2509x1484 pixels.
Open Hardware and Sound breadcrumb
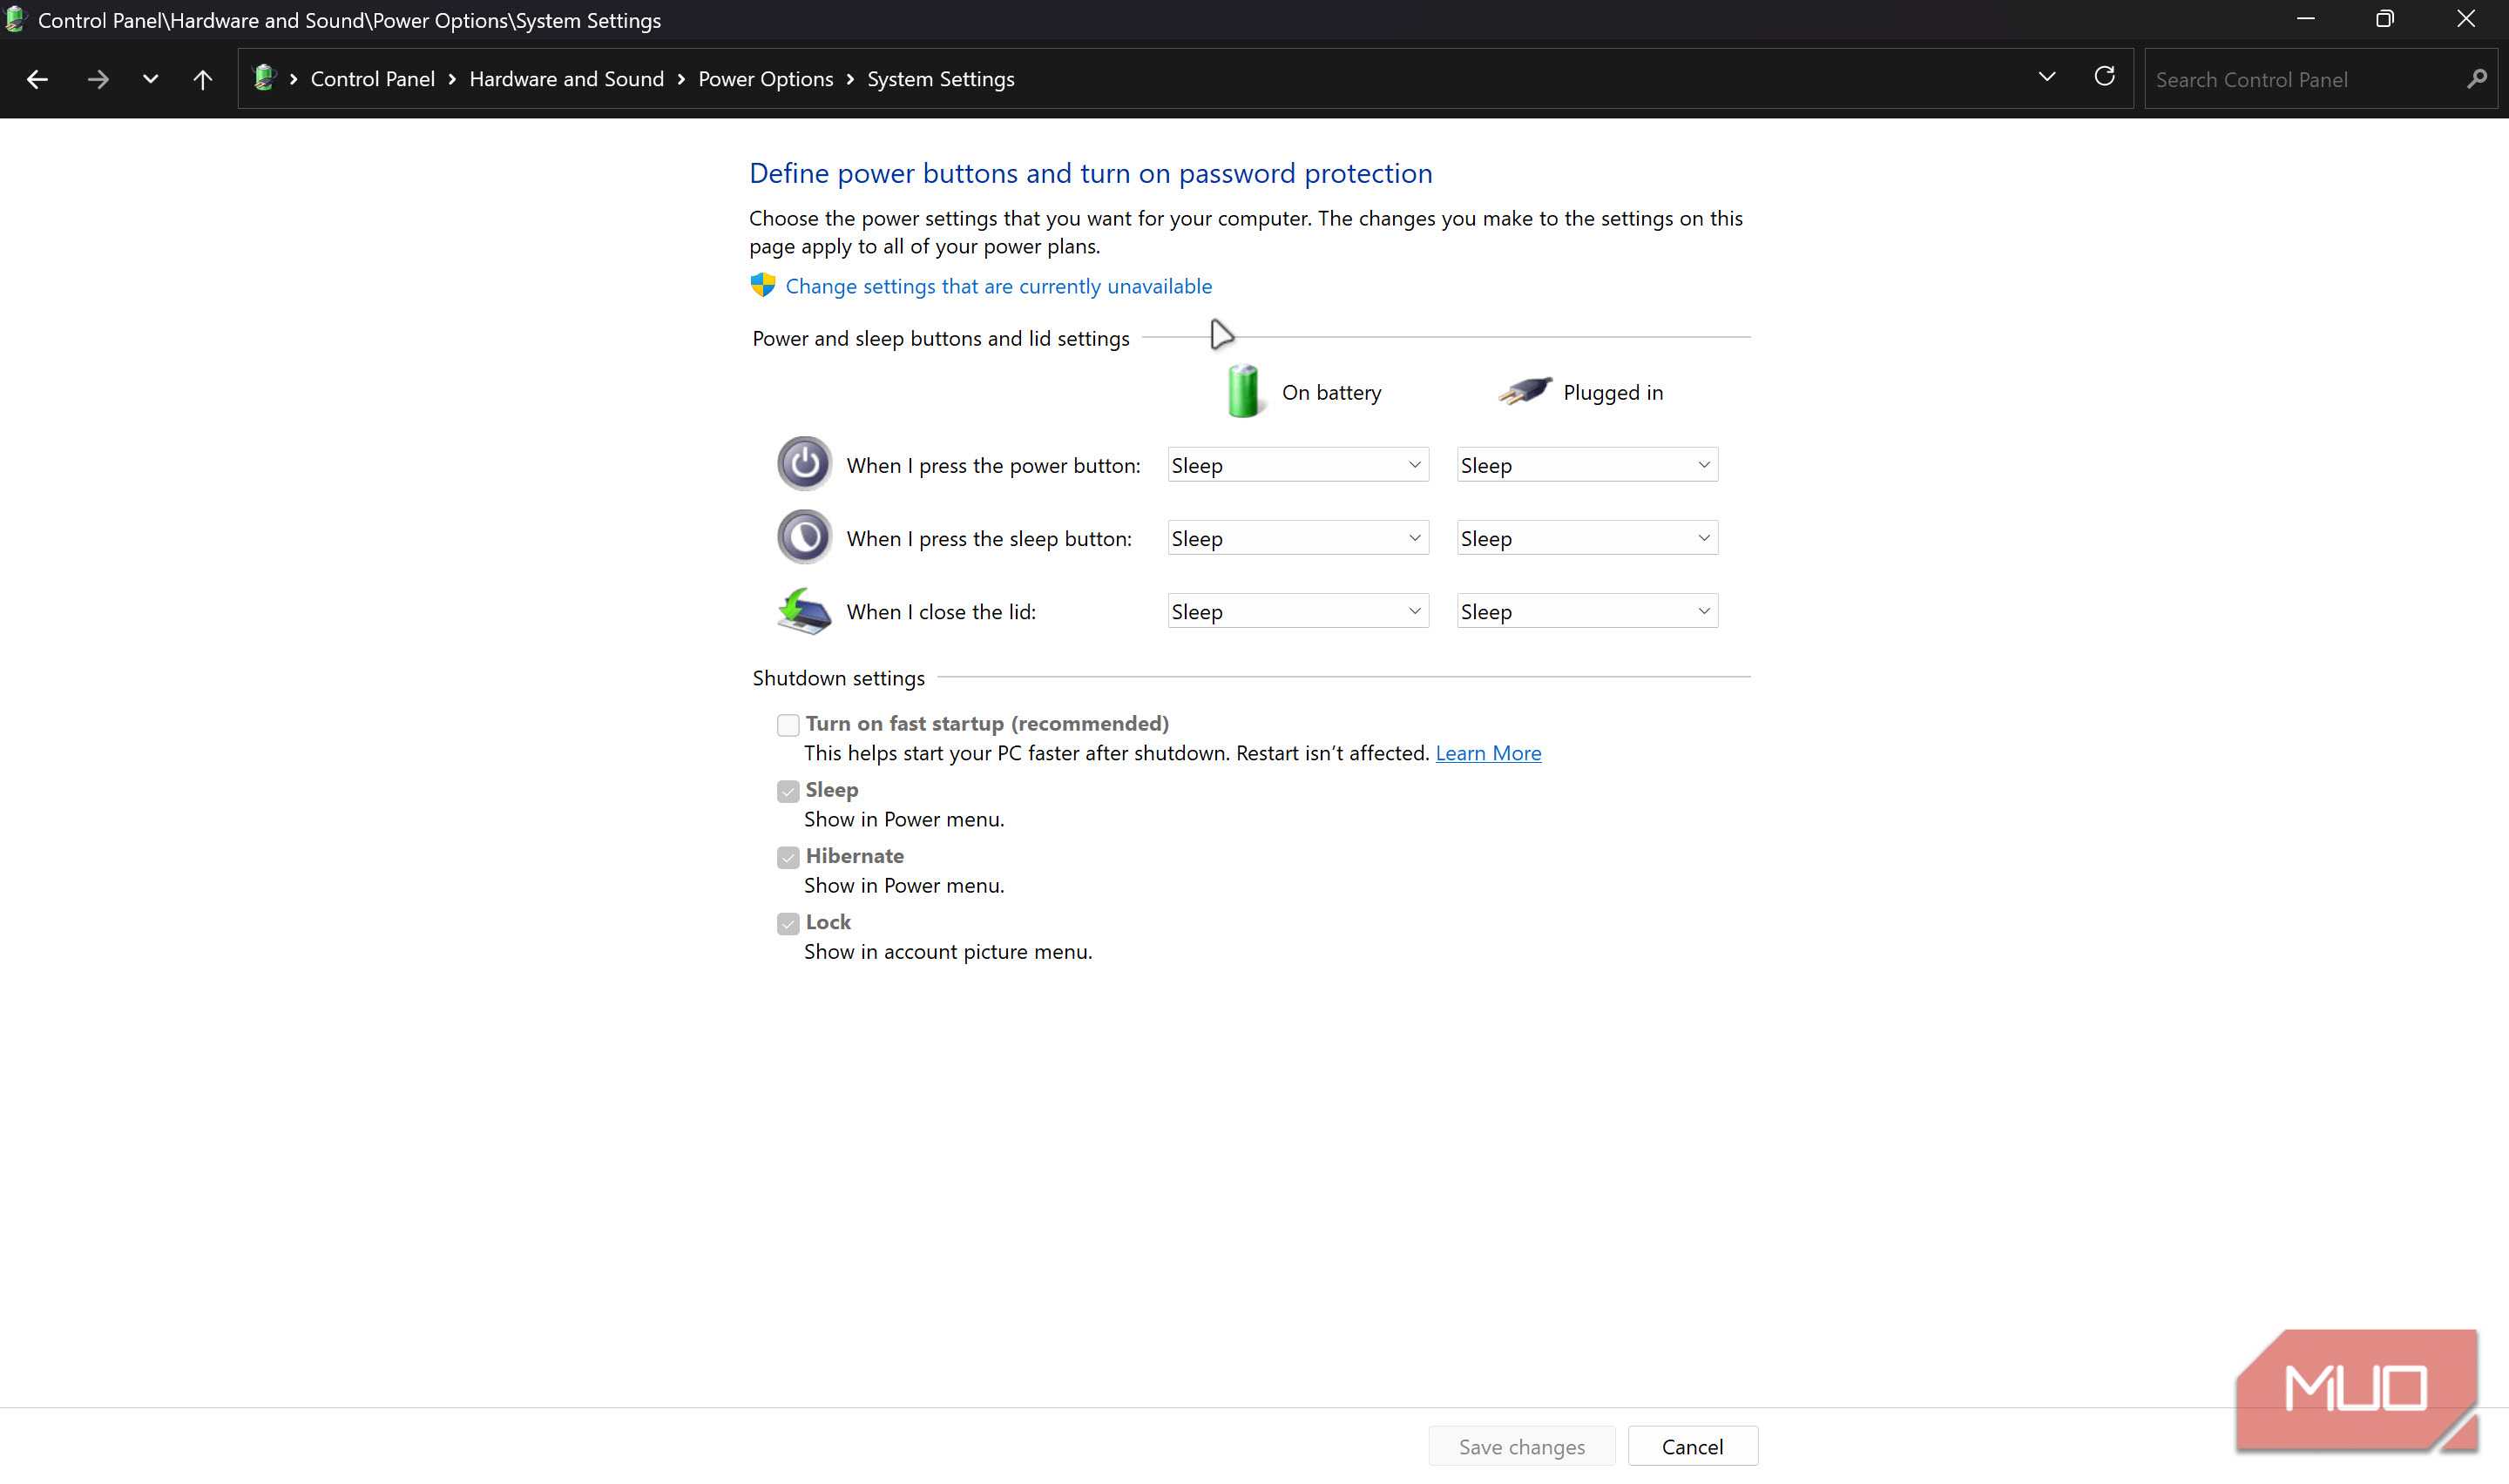pos(566,79)
